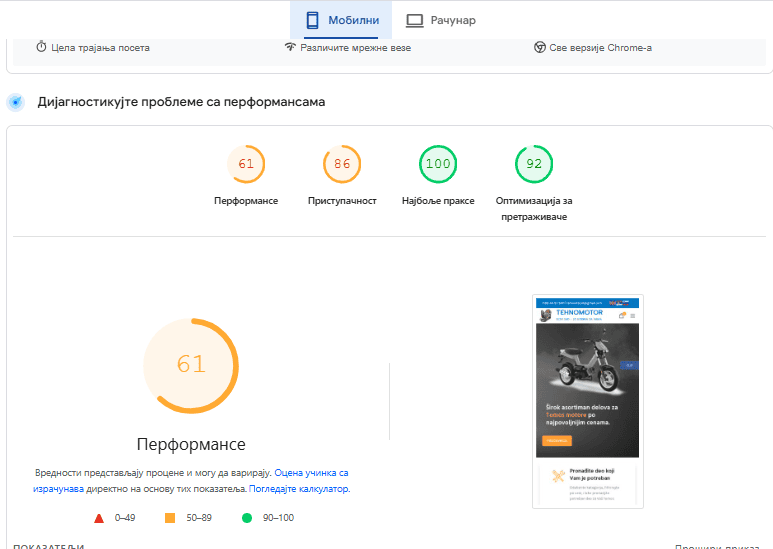Open the Приступачност score gauge showing 86
Screen dimensions: 773x549
tap(342, 165)
